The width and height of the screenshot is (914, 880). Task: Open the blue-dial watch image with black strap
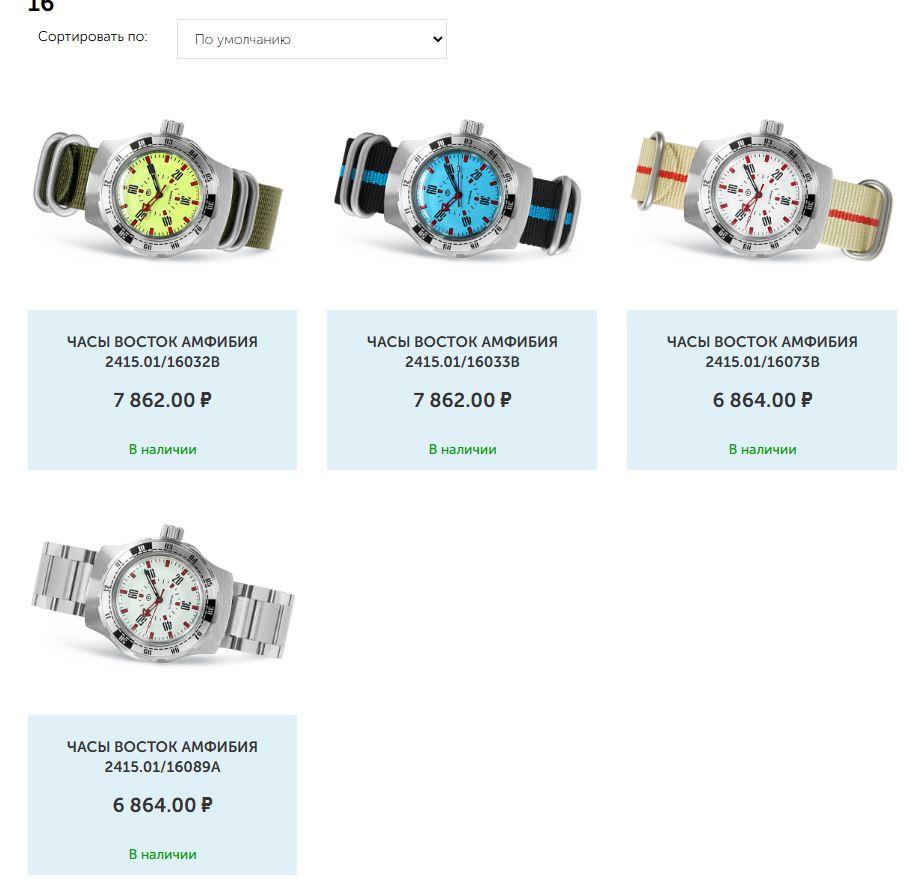[x=458, y=189]
